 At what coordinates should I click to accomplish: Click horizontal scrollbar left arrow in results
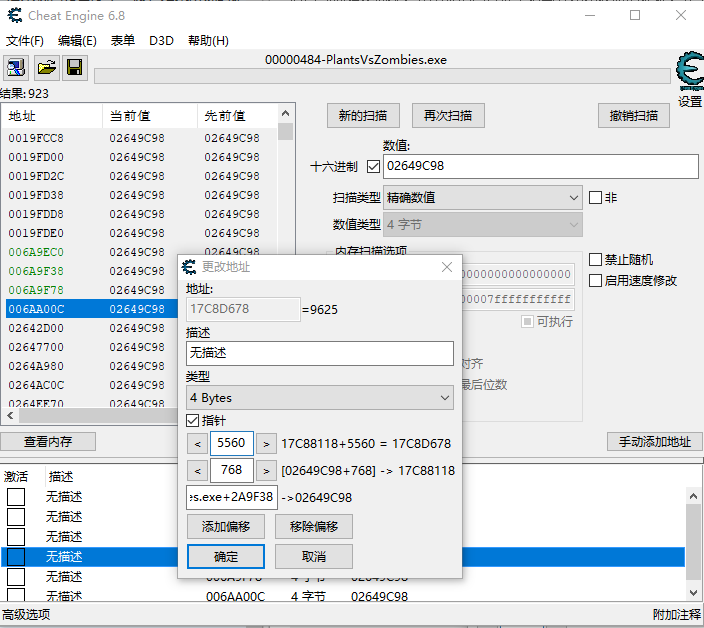coord(10,416)
